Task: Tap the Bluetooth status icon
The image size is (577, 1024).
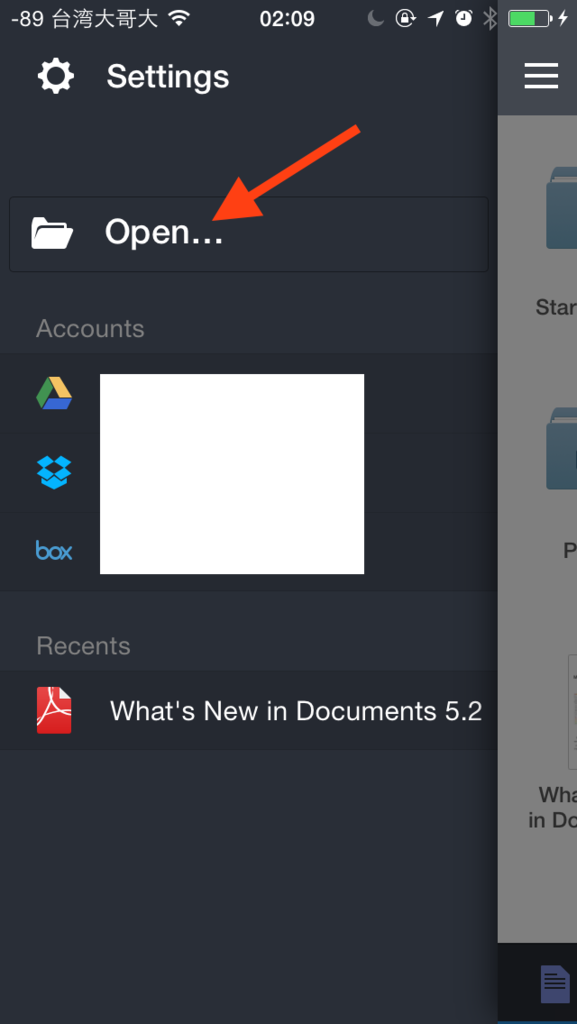Action: pos(490,18)
